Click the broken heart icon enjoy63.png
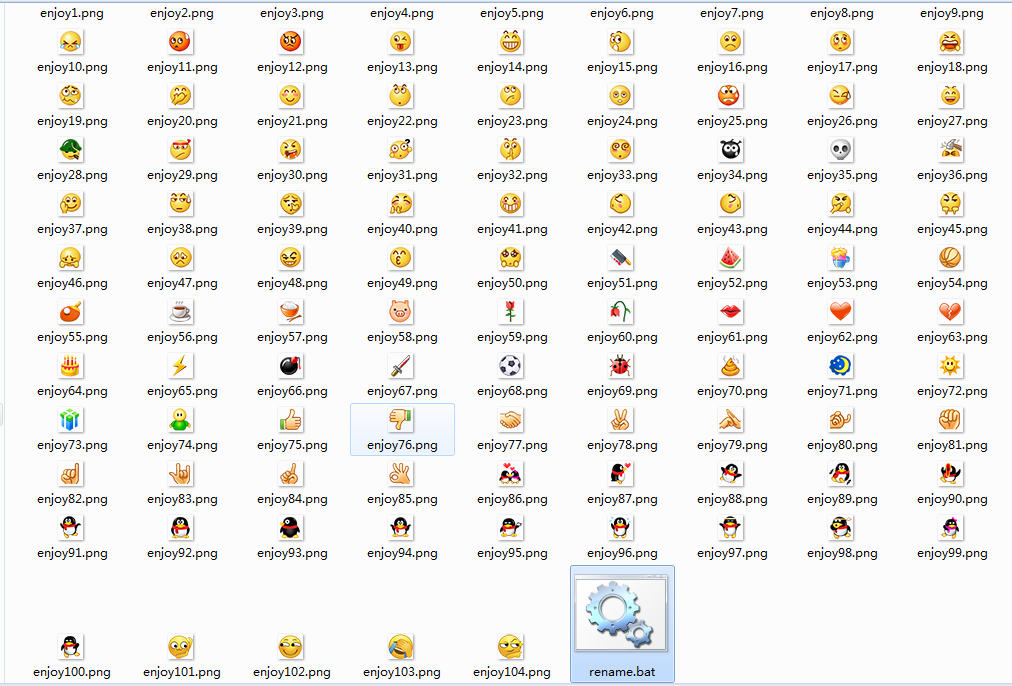 click(x=950, y=312)
